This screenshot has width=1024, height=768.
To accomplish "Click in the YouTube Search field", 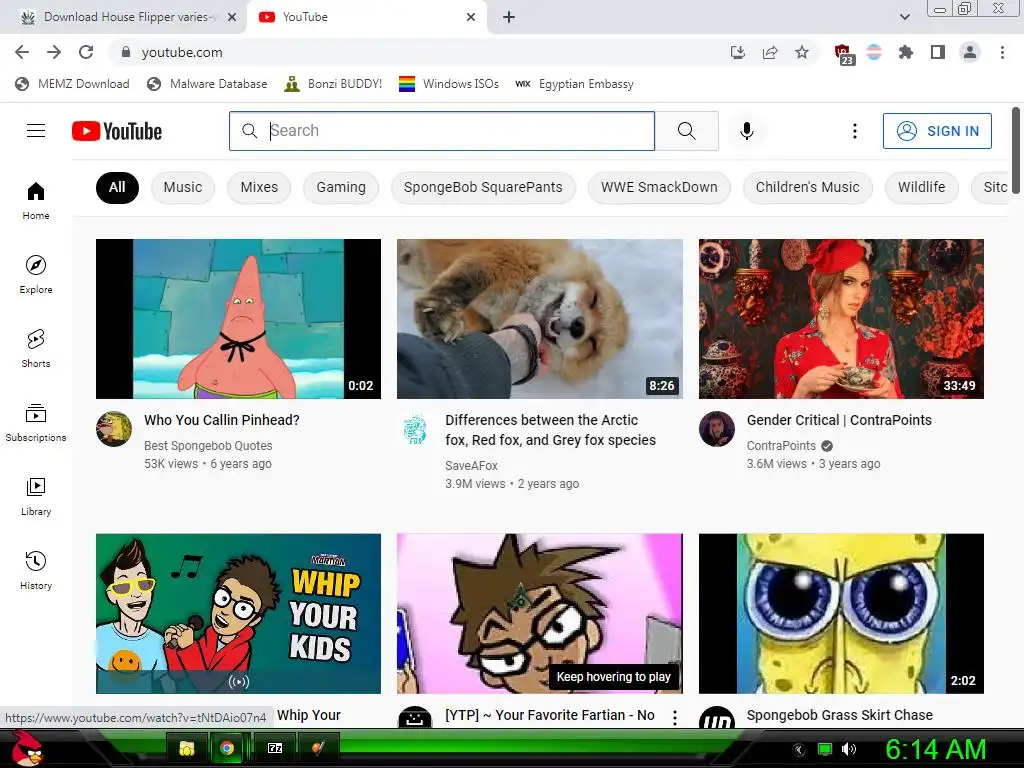I will 442,131.
